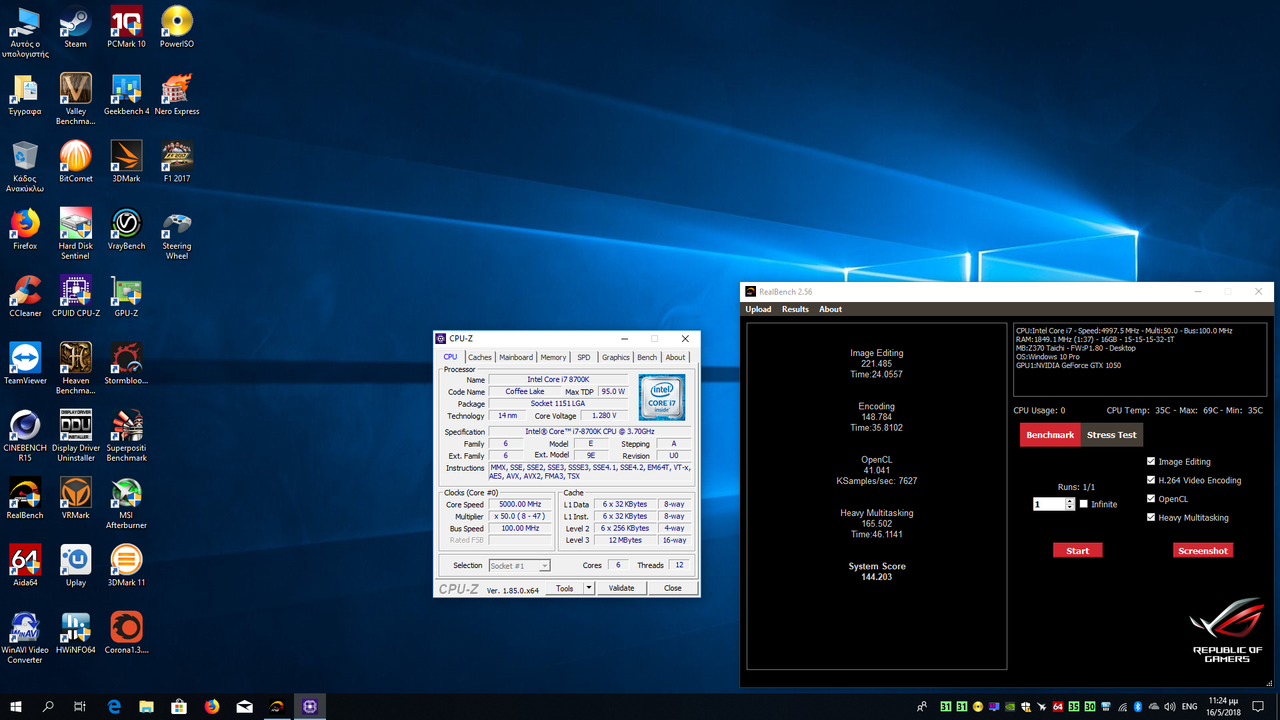This screenshot has width=1280, height=720.
Task: Click Validate in CPU-Z
Action: pyautogui.click(x=621, y=588)
